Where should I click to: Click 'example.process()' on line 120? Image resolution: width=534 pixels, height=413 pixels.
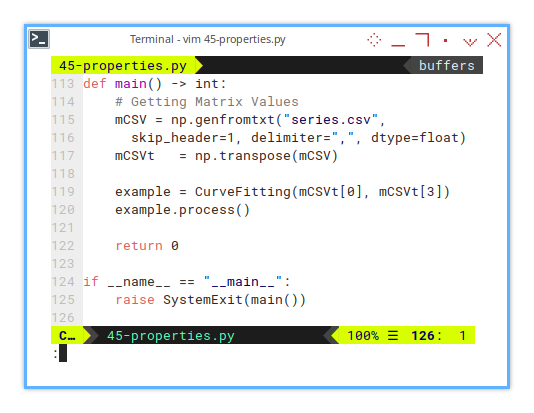(183, 210)
